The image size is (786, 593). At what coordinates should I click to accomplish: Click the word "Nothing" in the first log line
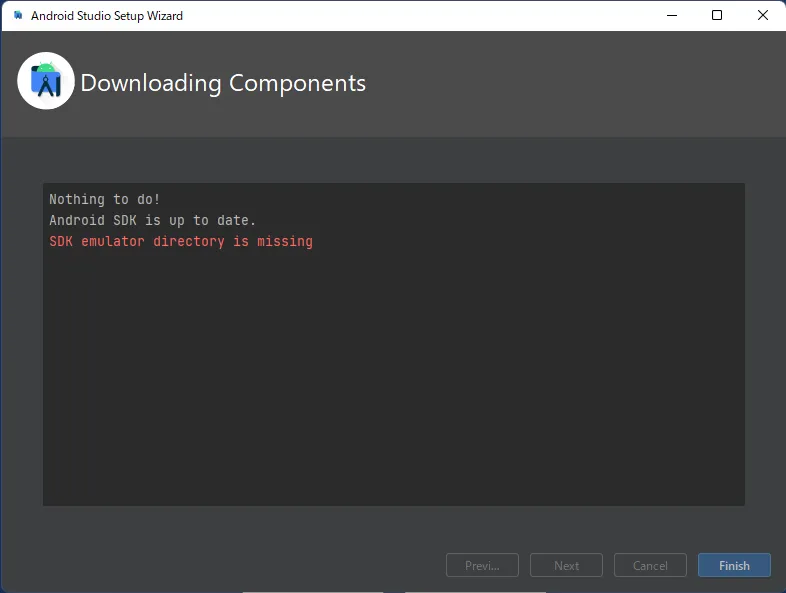[x=77, y=200]
